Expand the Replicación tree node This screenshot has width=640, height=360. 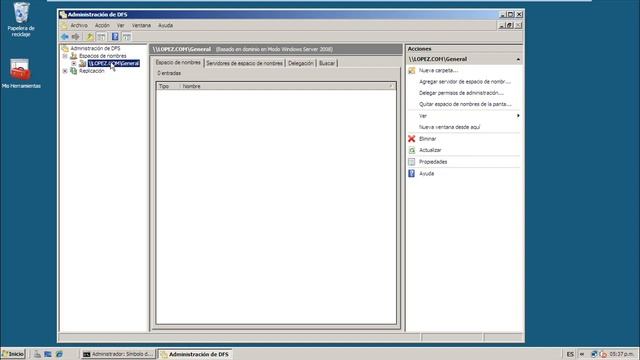coord(65,71)
